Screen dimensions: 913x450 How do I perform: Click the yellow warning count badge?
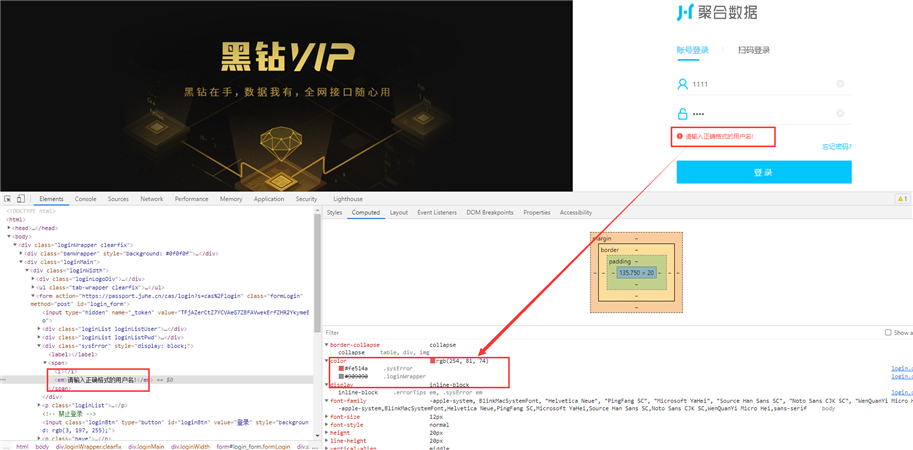(x=902, y=199)
